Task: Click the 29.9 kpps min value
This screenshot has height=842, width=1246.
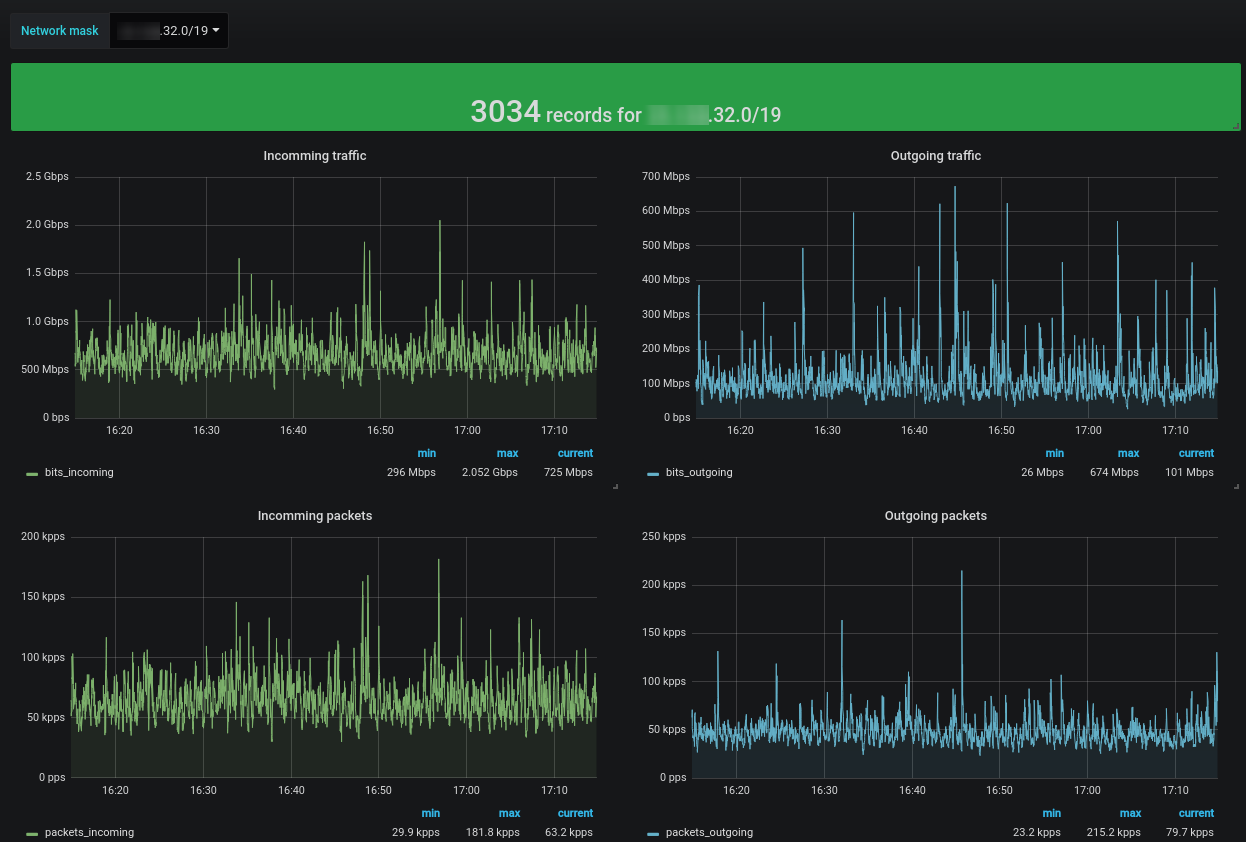Action: (416, 832)
